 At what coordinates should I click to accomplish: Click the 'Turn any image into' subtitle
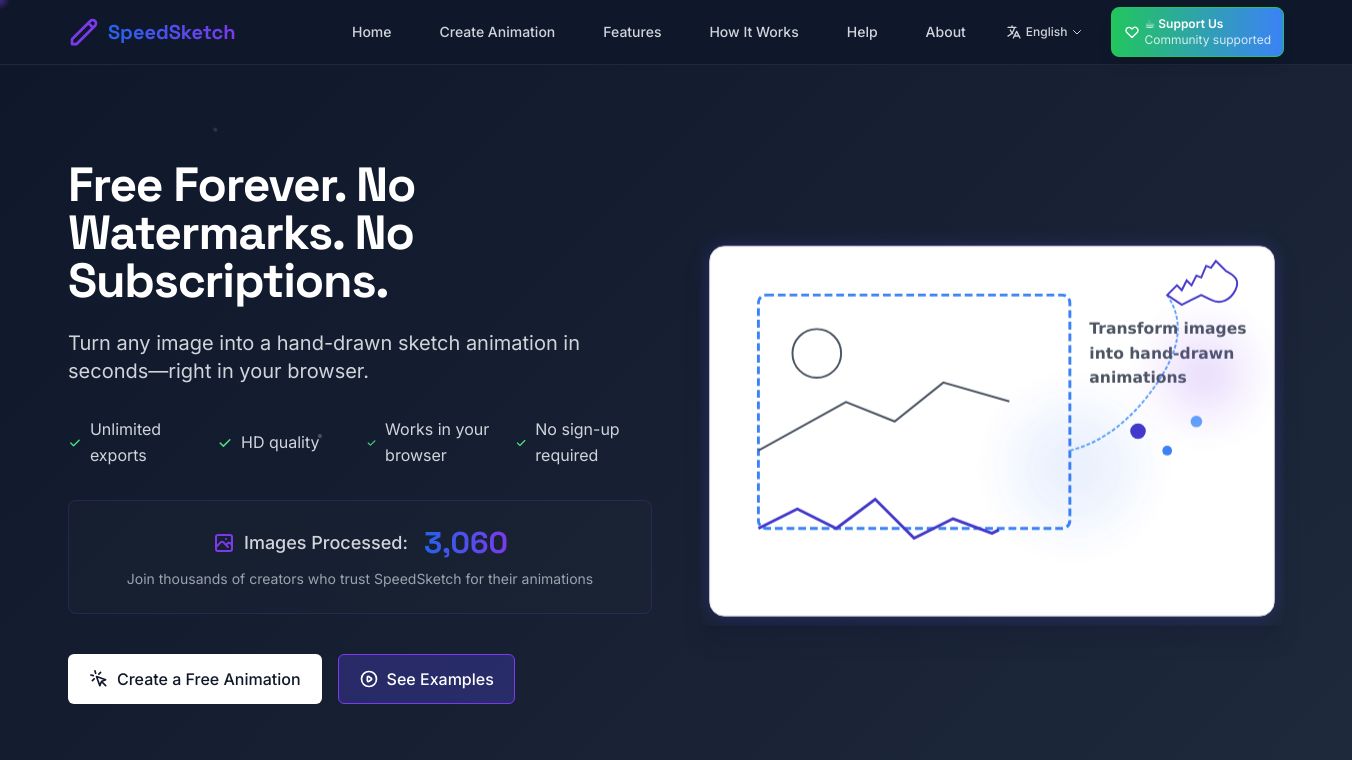(324, 357)
